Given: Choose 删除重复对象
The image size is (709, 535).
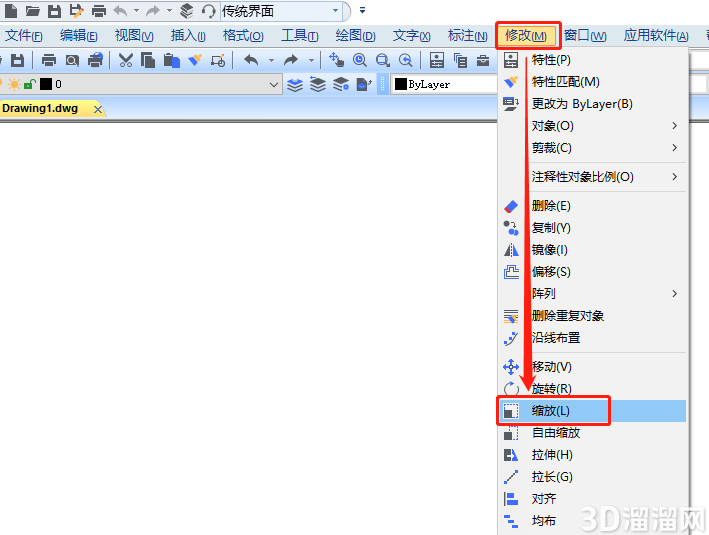Looking at the screenshot, I should coord(593,316).
